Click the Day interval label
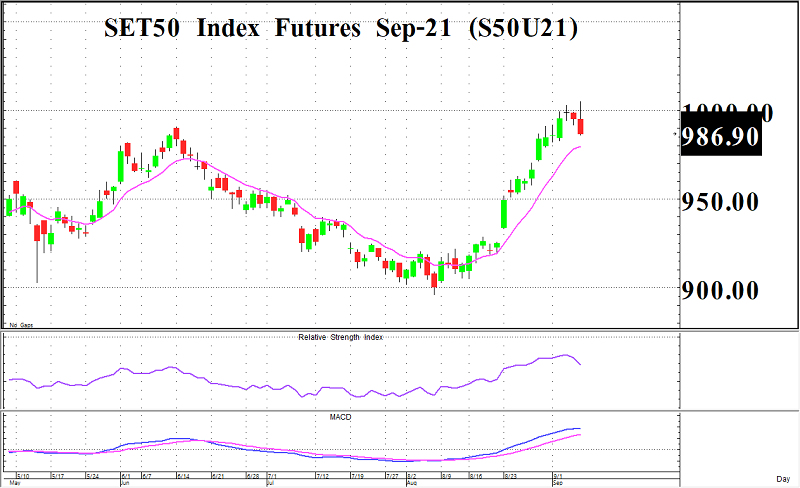Screen dimensions: 800x488 [783, 479]
